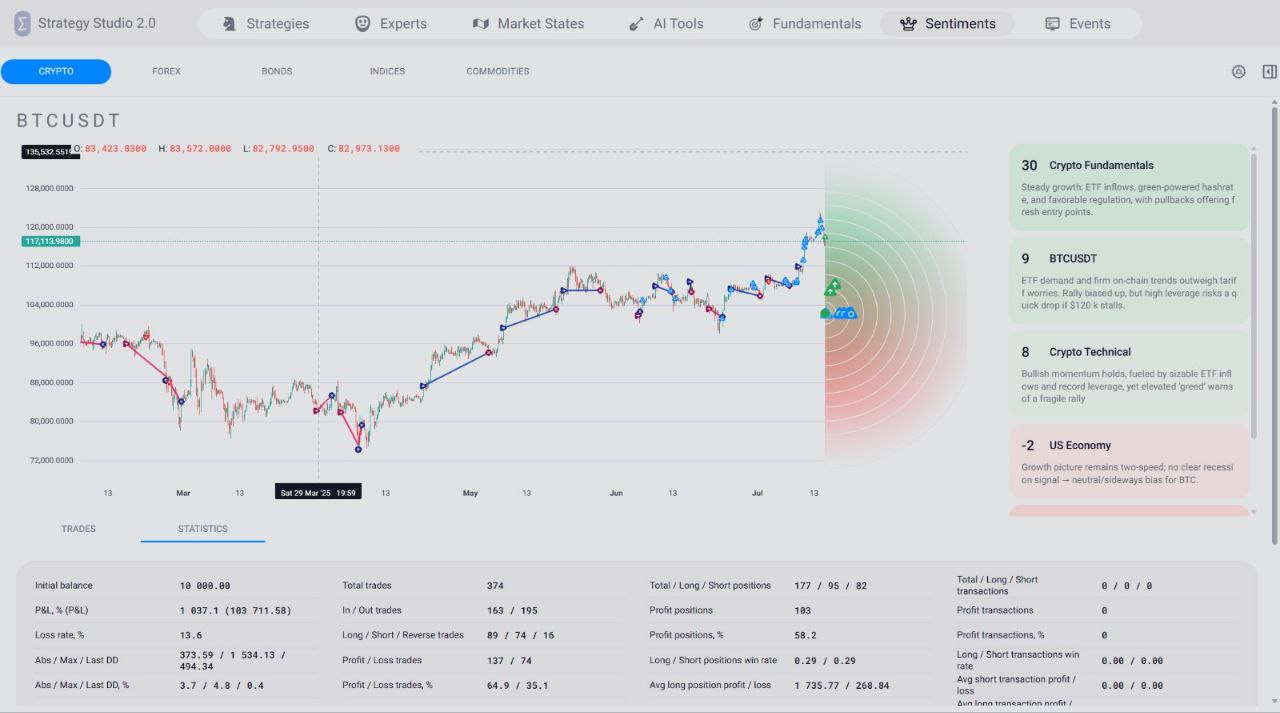Collapse the side panel with the panel toggle icon

click(x=1269, y=72)
